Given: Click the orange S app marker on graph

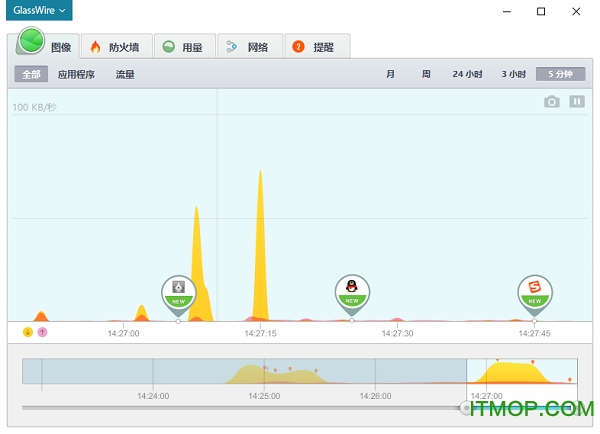Looking at the screenshot, I should pyautogui.click(x=534, y=291).
